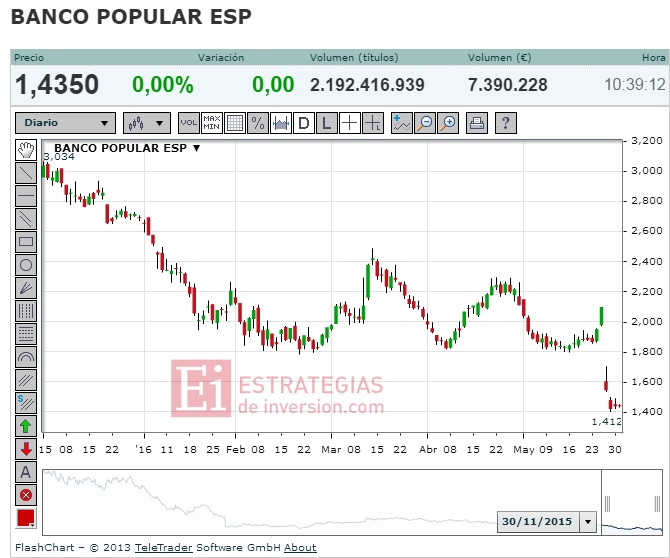Click the 10:39:12 time value
This screenshot has width=670, height=558.
tap(635, 85)
